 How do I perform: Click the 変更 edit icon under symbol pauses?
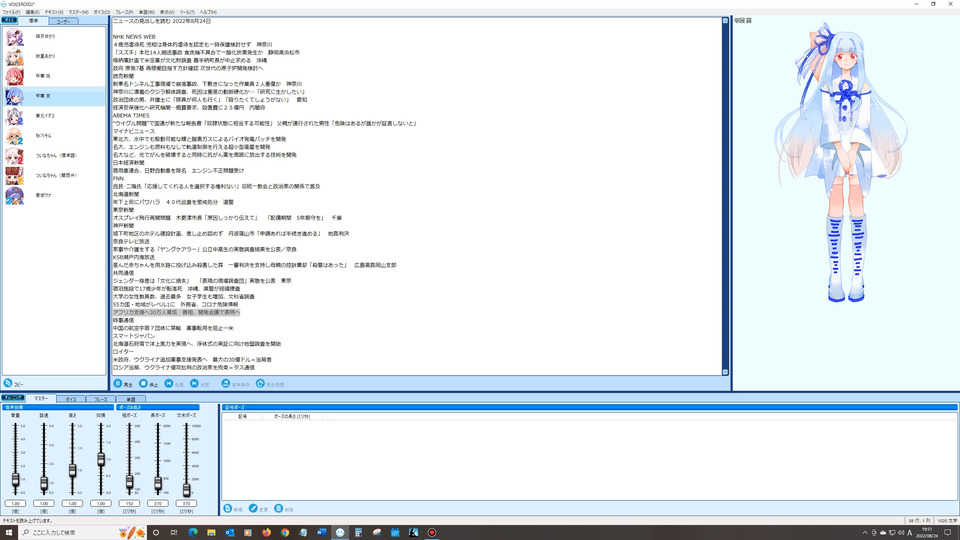click(x=253, y=509)
